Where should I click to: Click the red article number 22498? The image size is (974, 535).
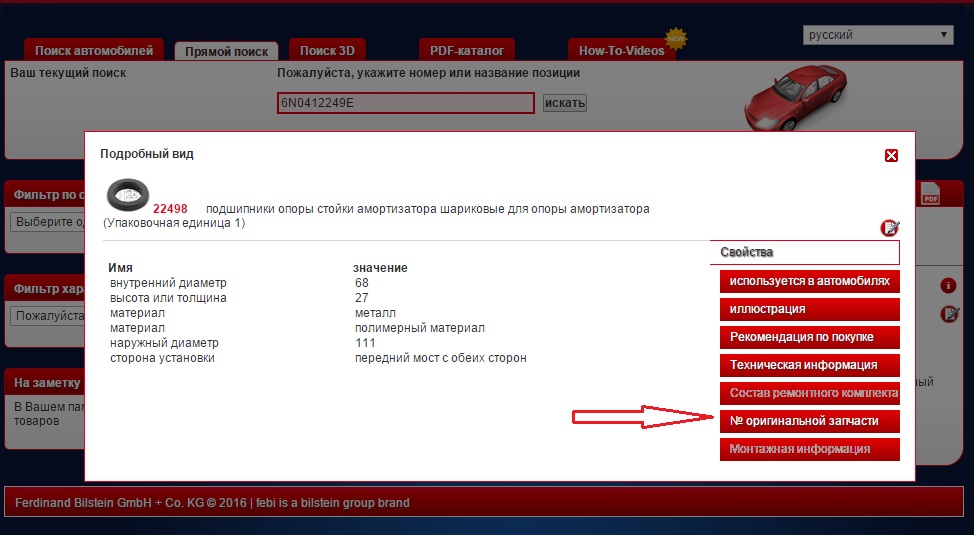pos(170,209)
